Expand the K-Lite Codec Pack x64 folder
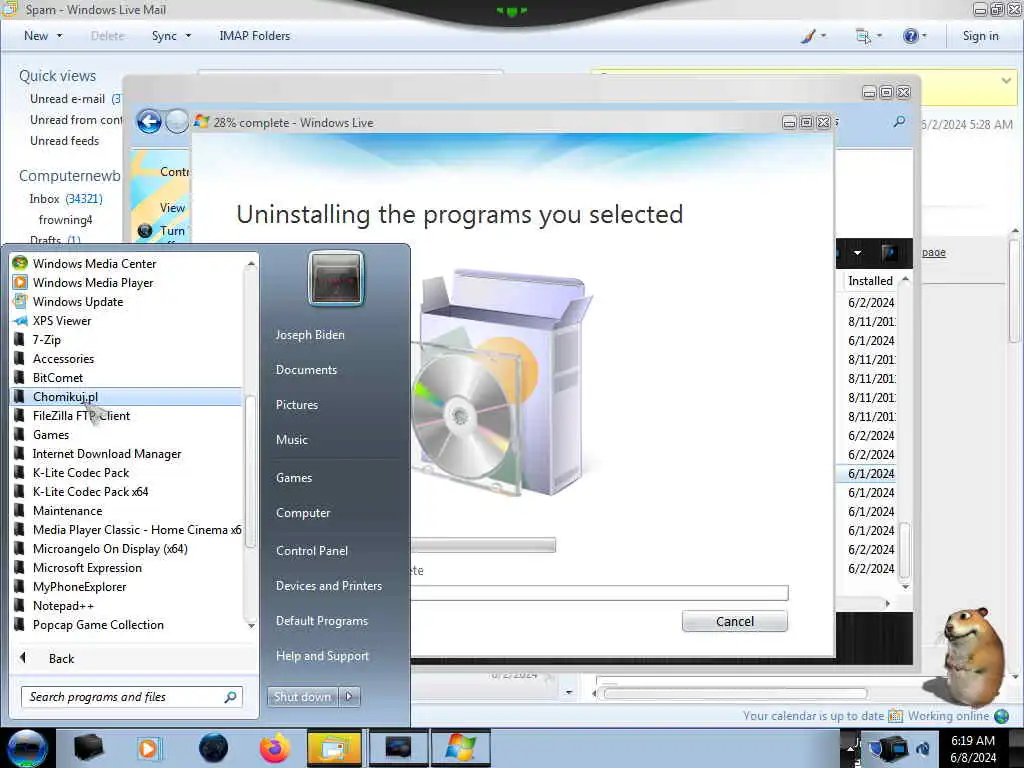The image size is (1024, 768). click(90, 492)
